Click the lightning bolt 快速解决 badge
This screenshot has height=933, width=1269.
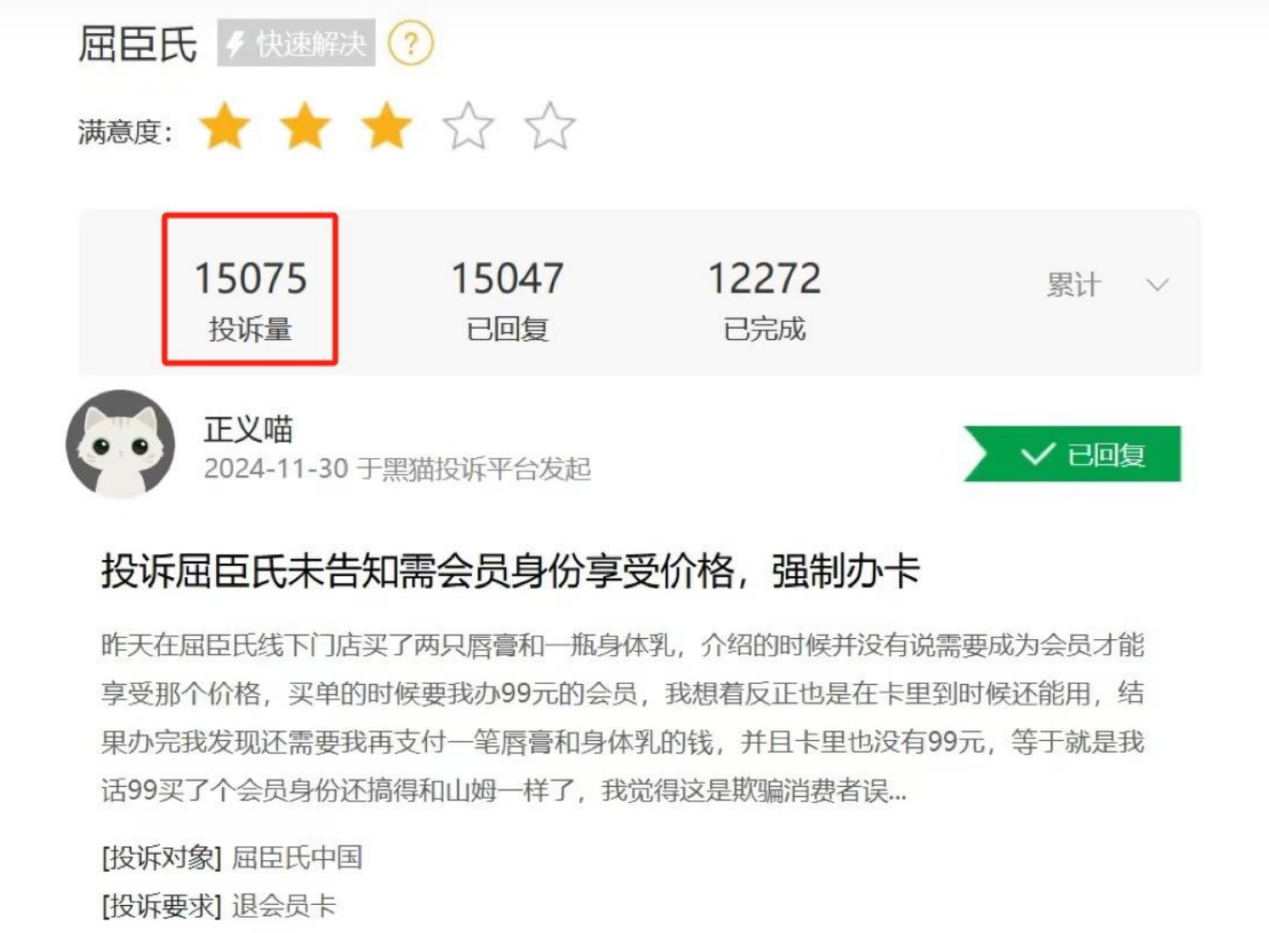[x=296, y=43]
